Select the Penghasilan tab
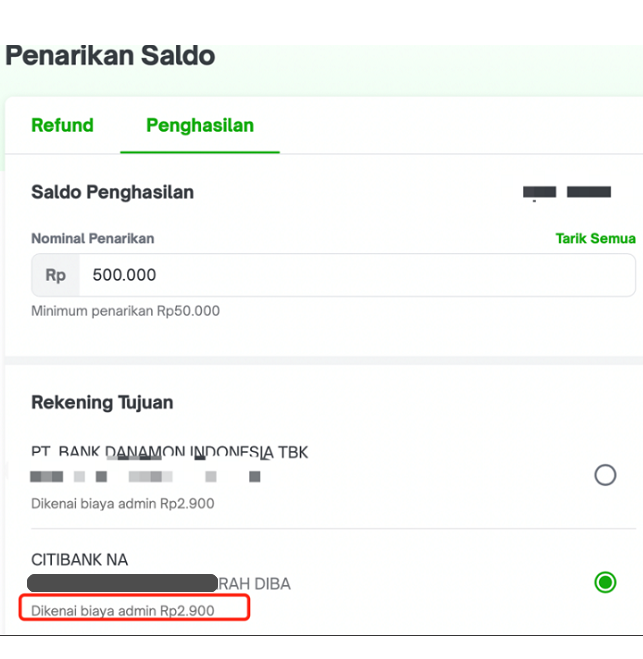The image size is (643, 659). click(200, 126)
